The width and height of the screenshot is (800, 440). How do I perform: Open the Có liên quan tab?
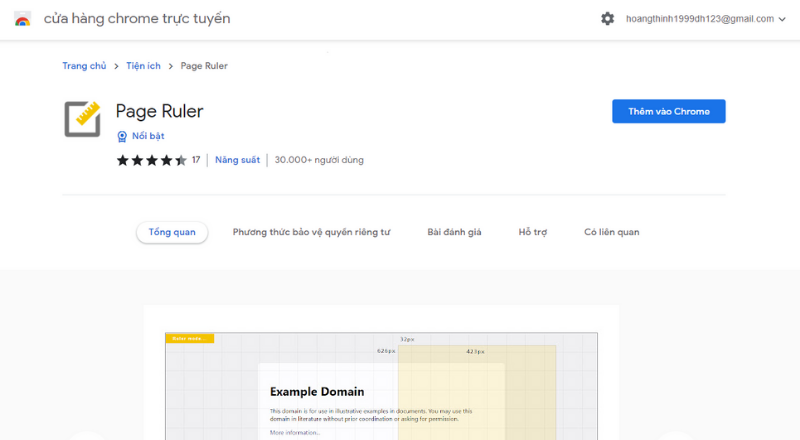[x=611, y=232]
